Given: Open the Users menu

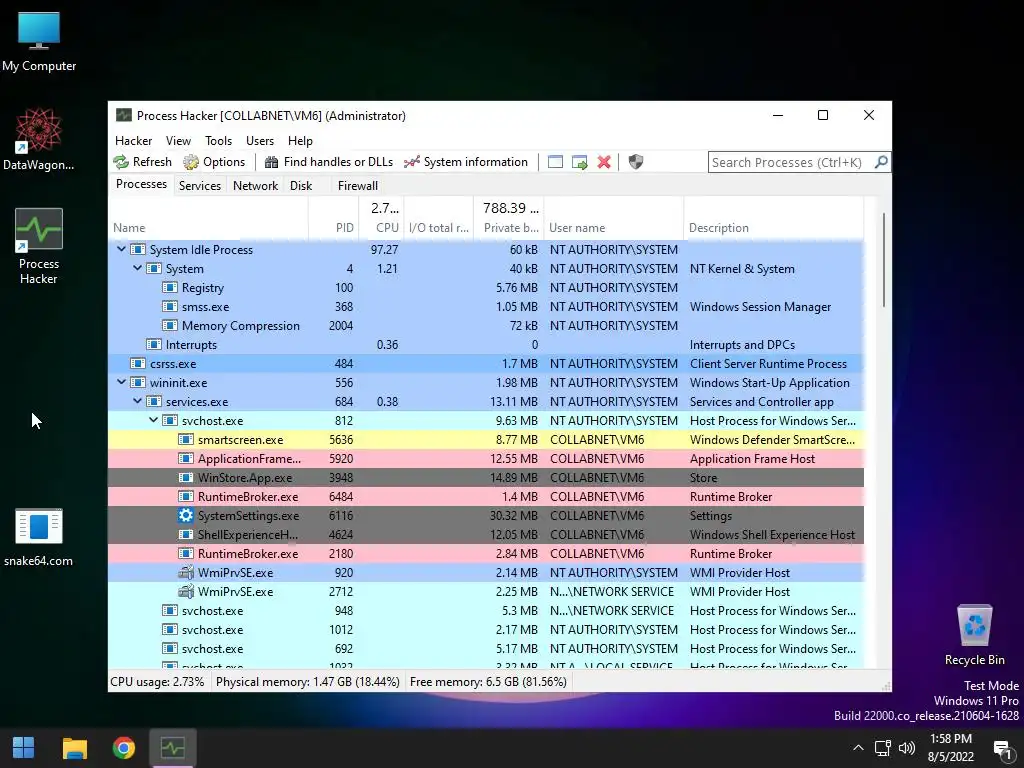Looking at the screenshot, I should (x=260, y=140).
